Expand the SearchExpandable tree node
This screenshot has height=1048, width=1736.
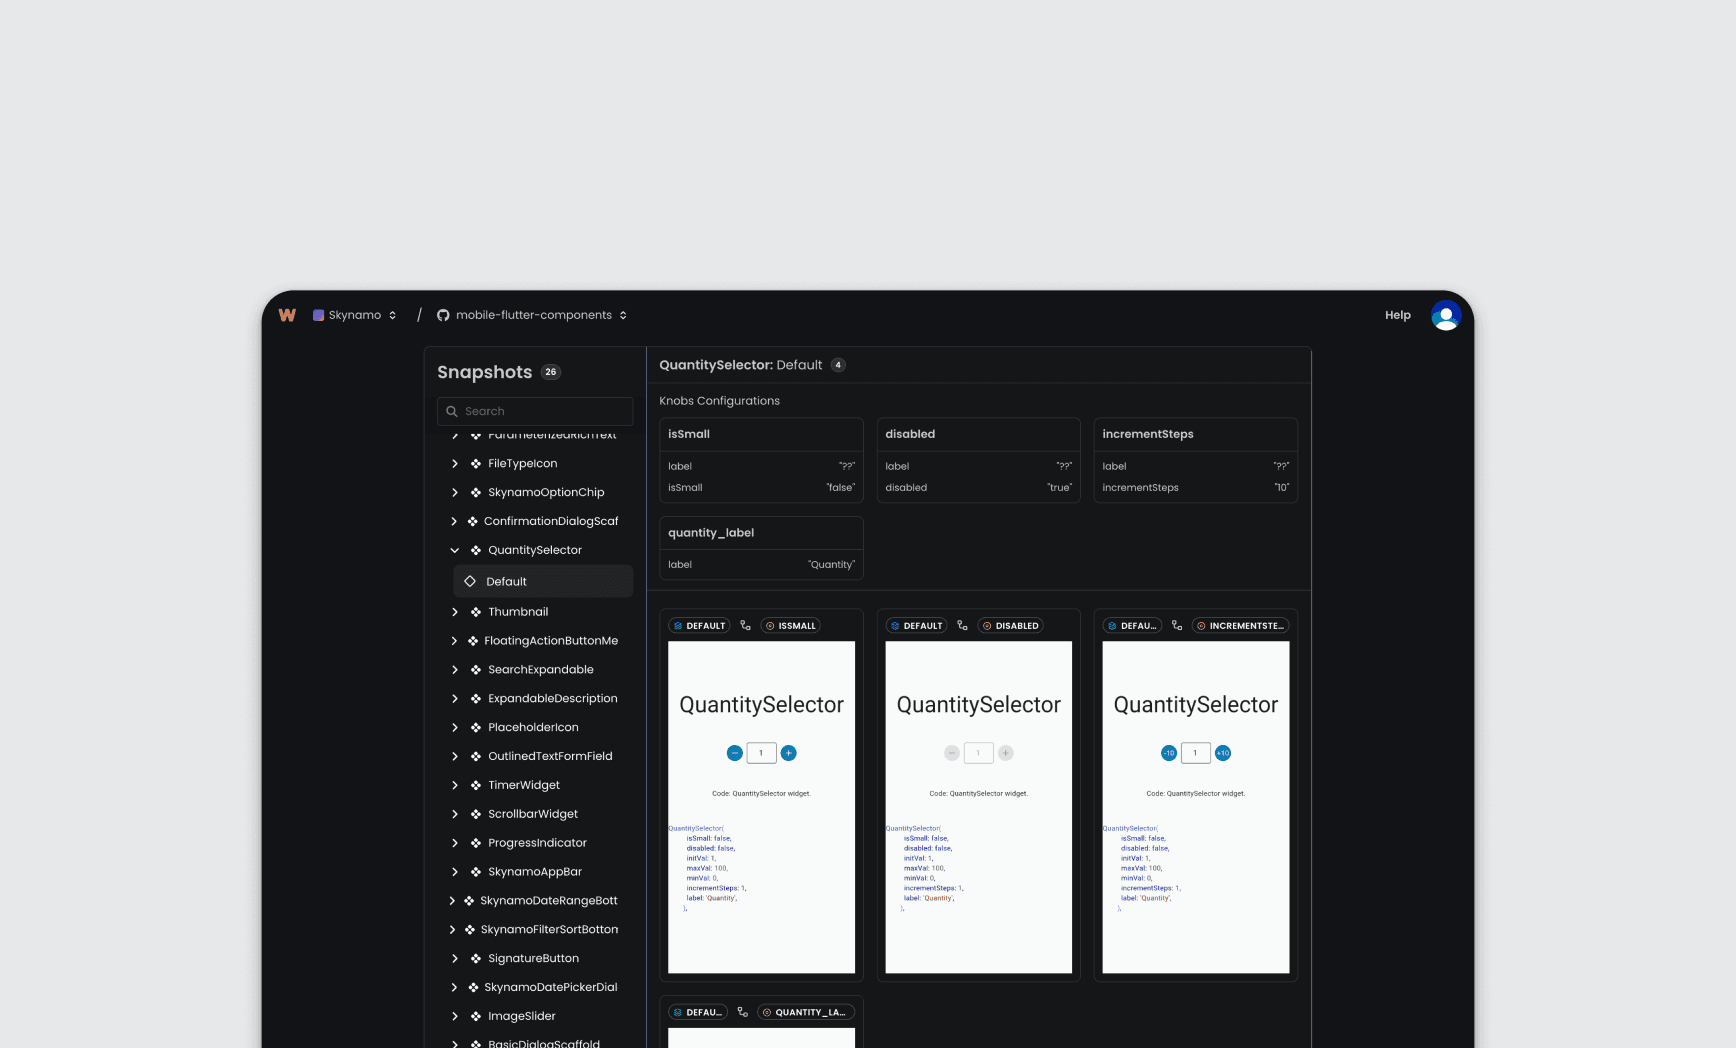455,670
